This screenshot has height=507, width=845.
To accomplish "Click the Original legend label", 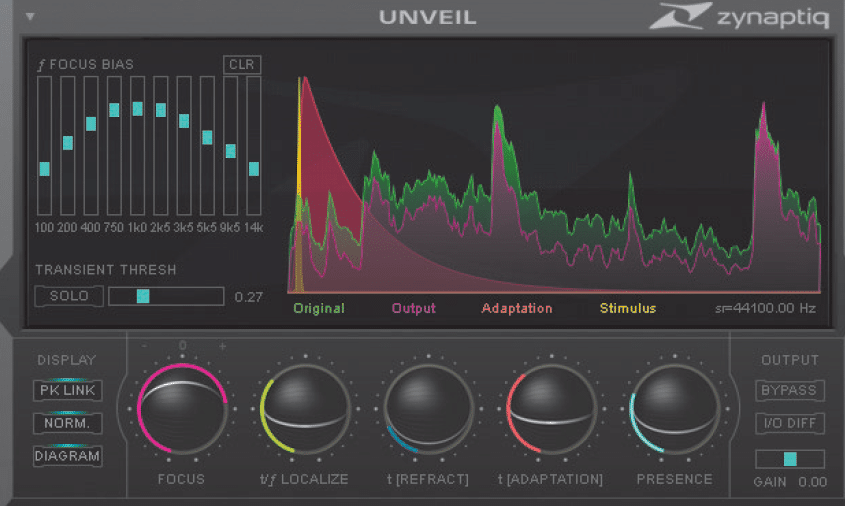I will tap(319, 308).
